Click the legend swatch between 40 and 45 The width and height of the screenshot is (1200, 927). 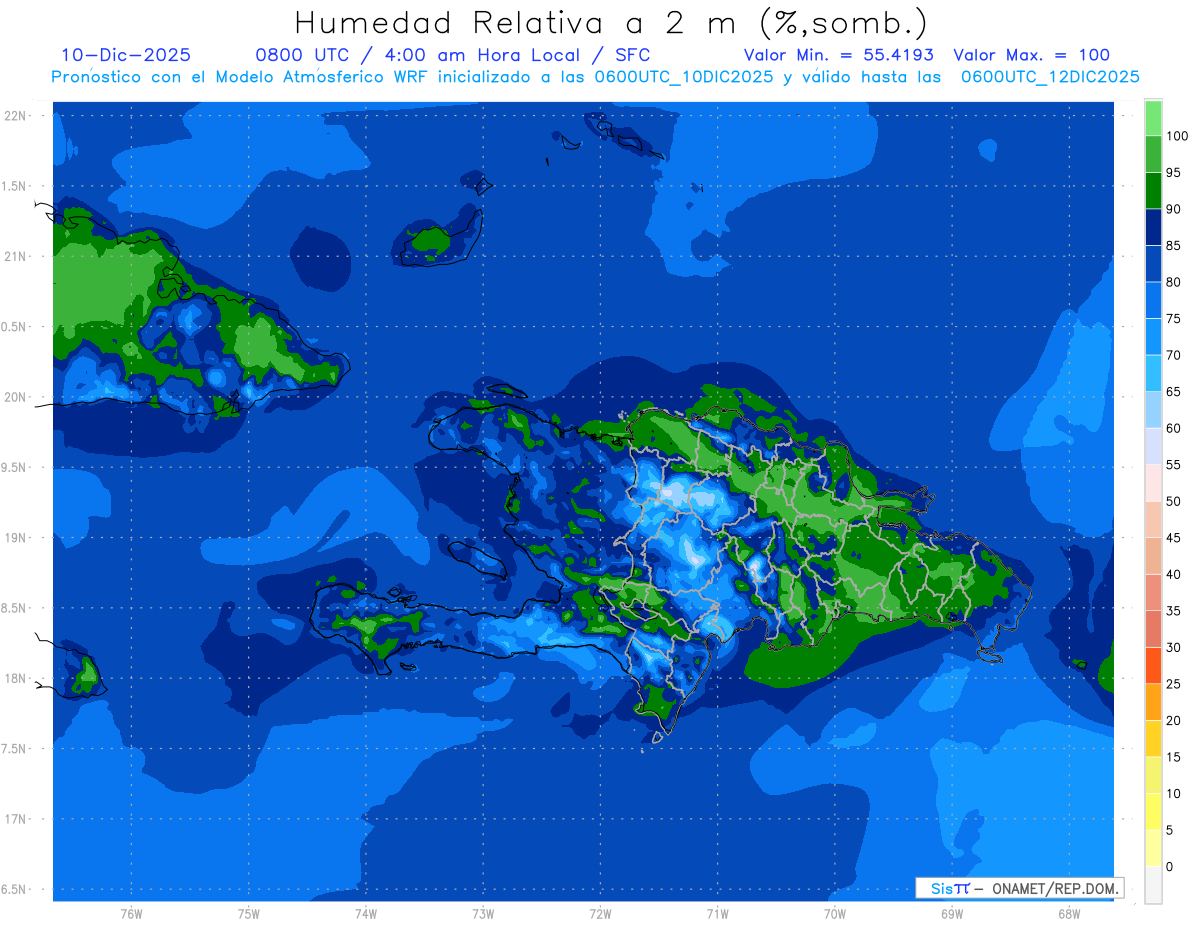pos(1153,556)
